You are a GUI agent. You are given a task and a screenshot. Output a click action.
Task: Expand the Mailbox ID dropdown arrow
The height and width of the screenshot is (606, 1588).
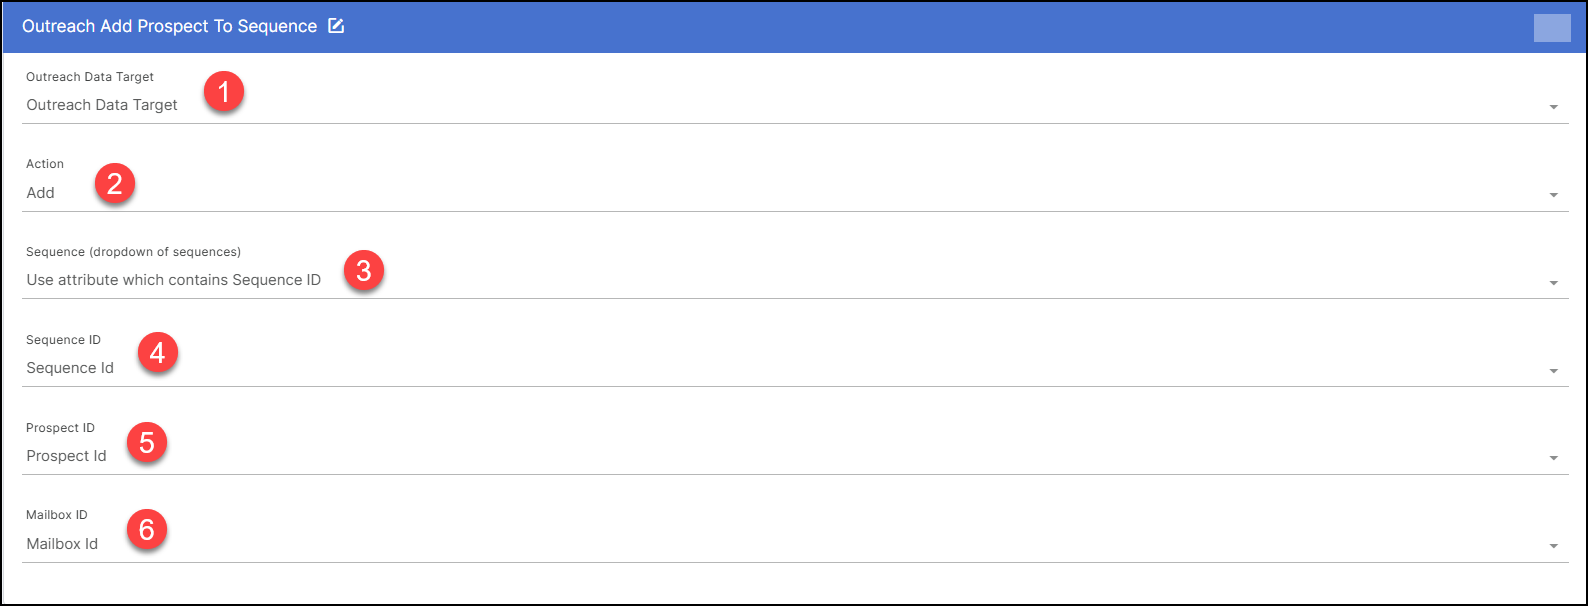click(1553, 546)
